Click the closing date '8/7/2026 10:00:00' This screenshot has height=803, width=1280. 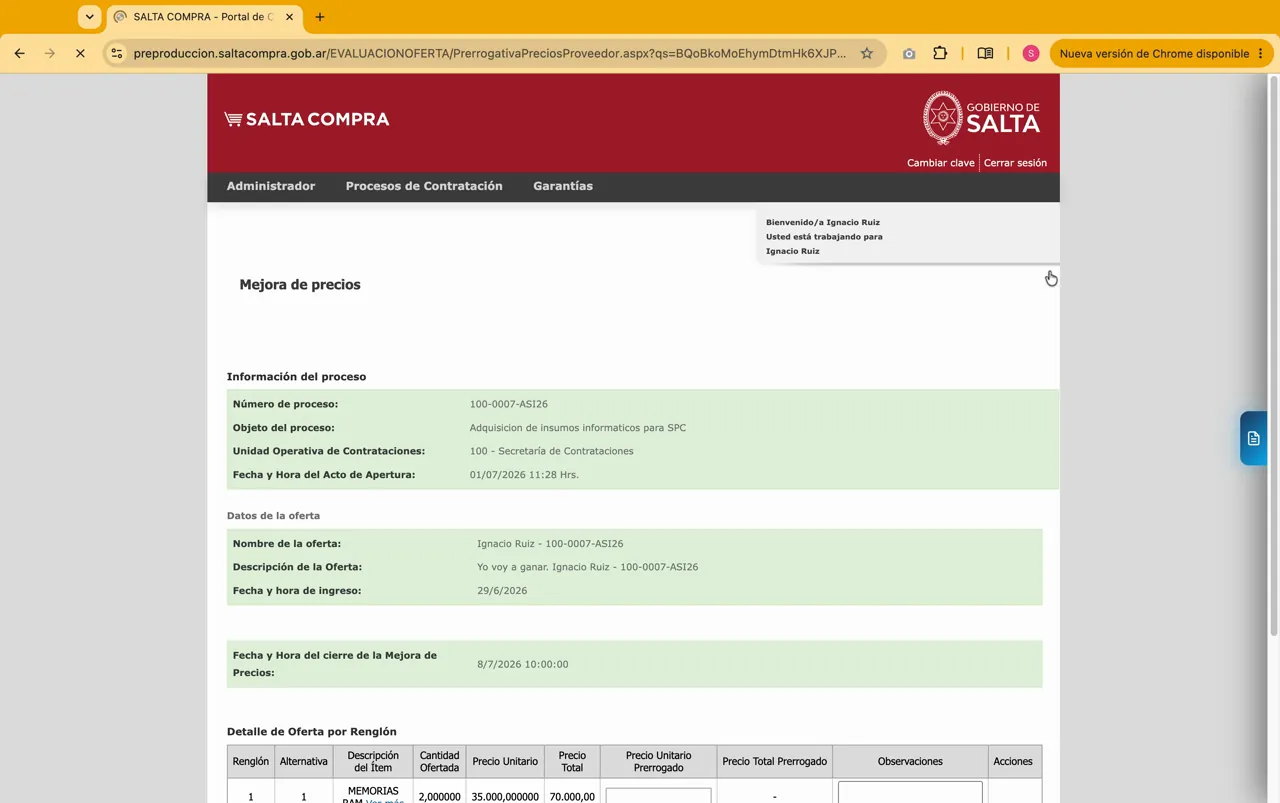coord(523,664)
